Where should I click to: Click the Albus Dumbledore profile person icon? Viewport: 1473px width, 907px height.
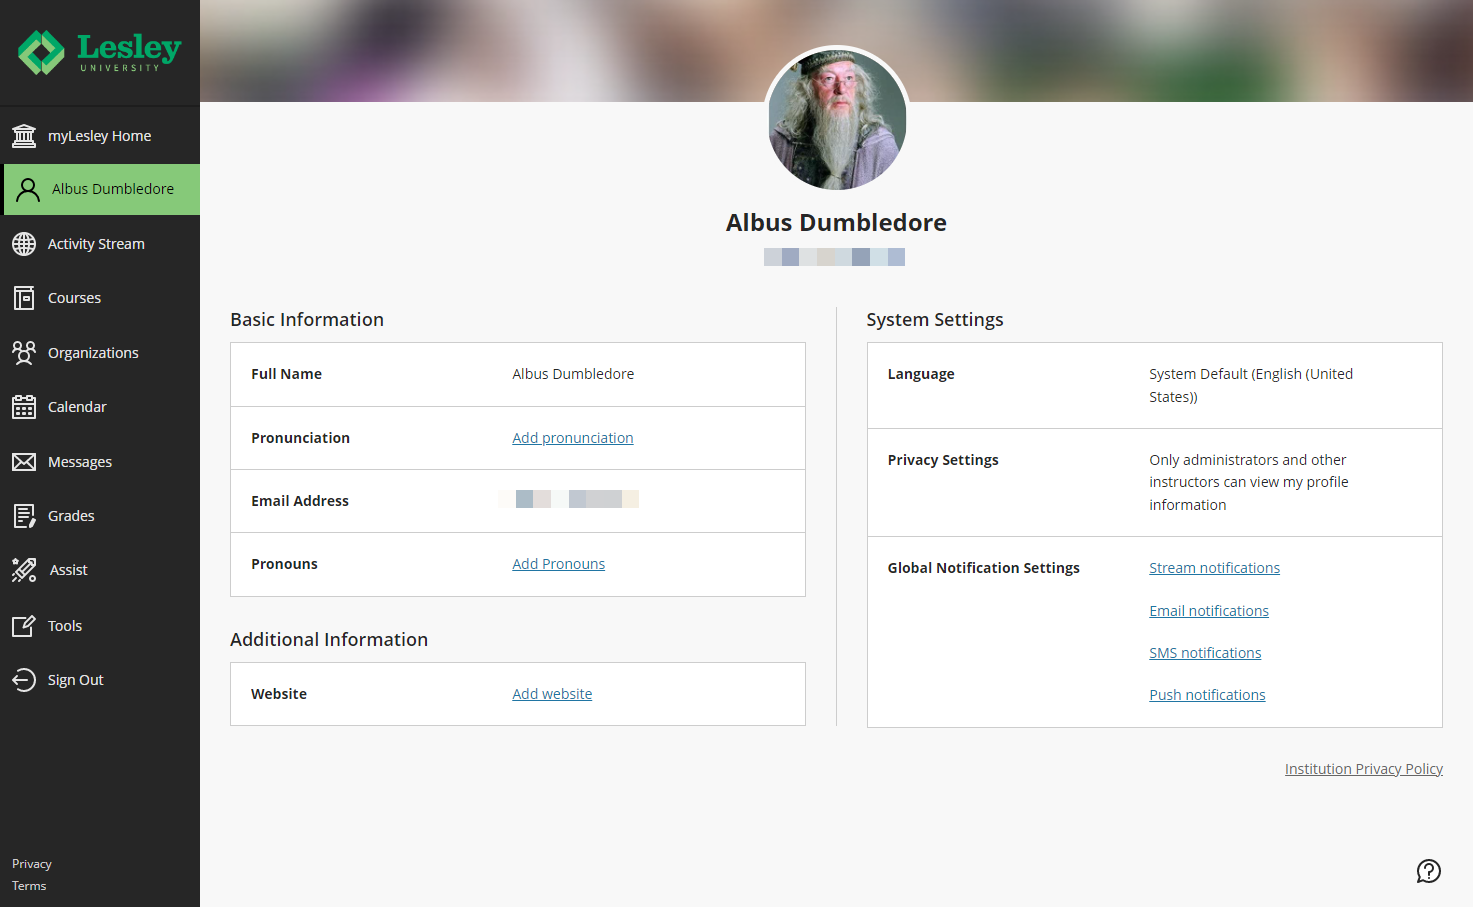tap(28, 190)
